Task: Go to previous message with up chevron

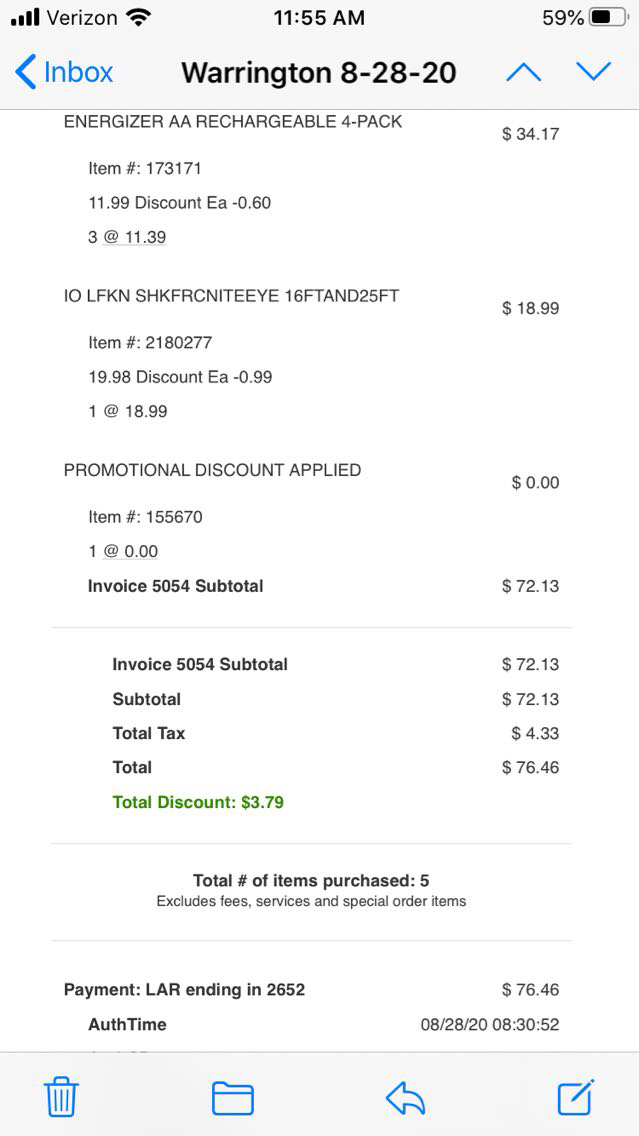Action: 524,72
